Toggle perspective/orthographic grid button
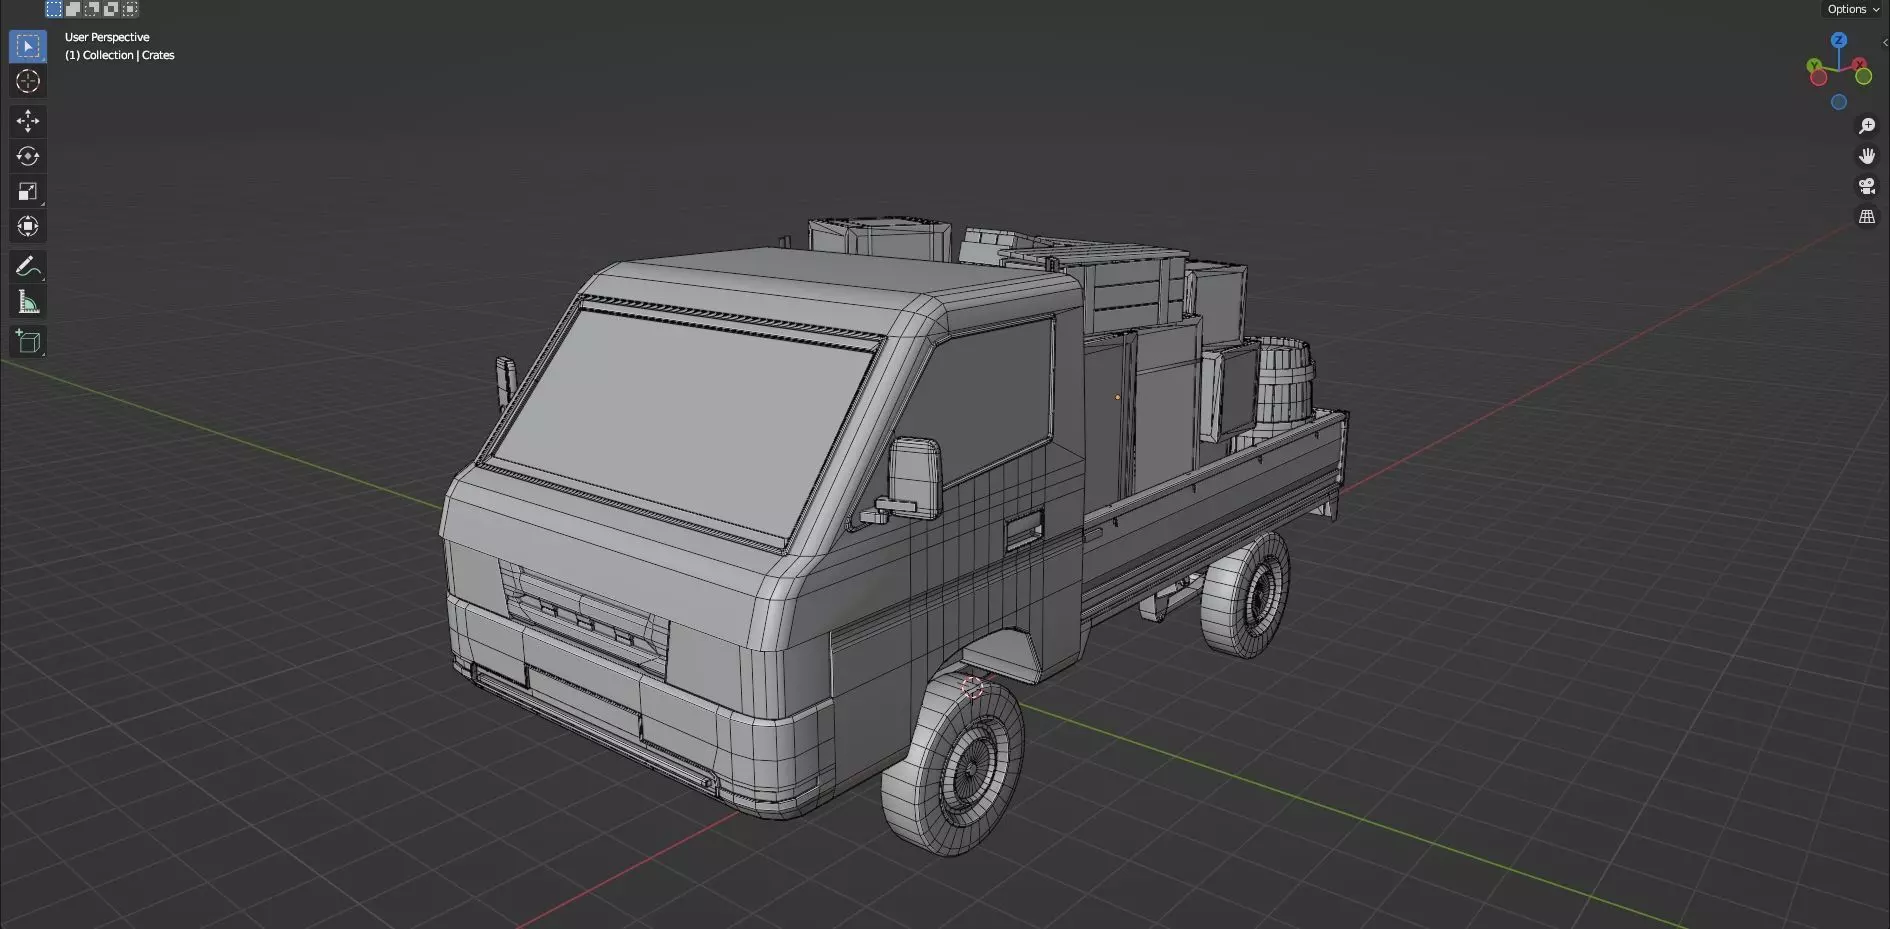 [x=1866, y=216]
